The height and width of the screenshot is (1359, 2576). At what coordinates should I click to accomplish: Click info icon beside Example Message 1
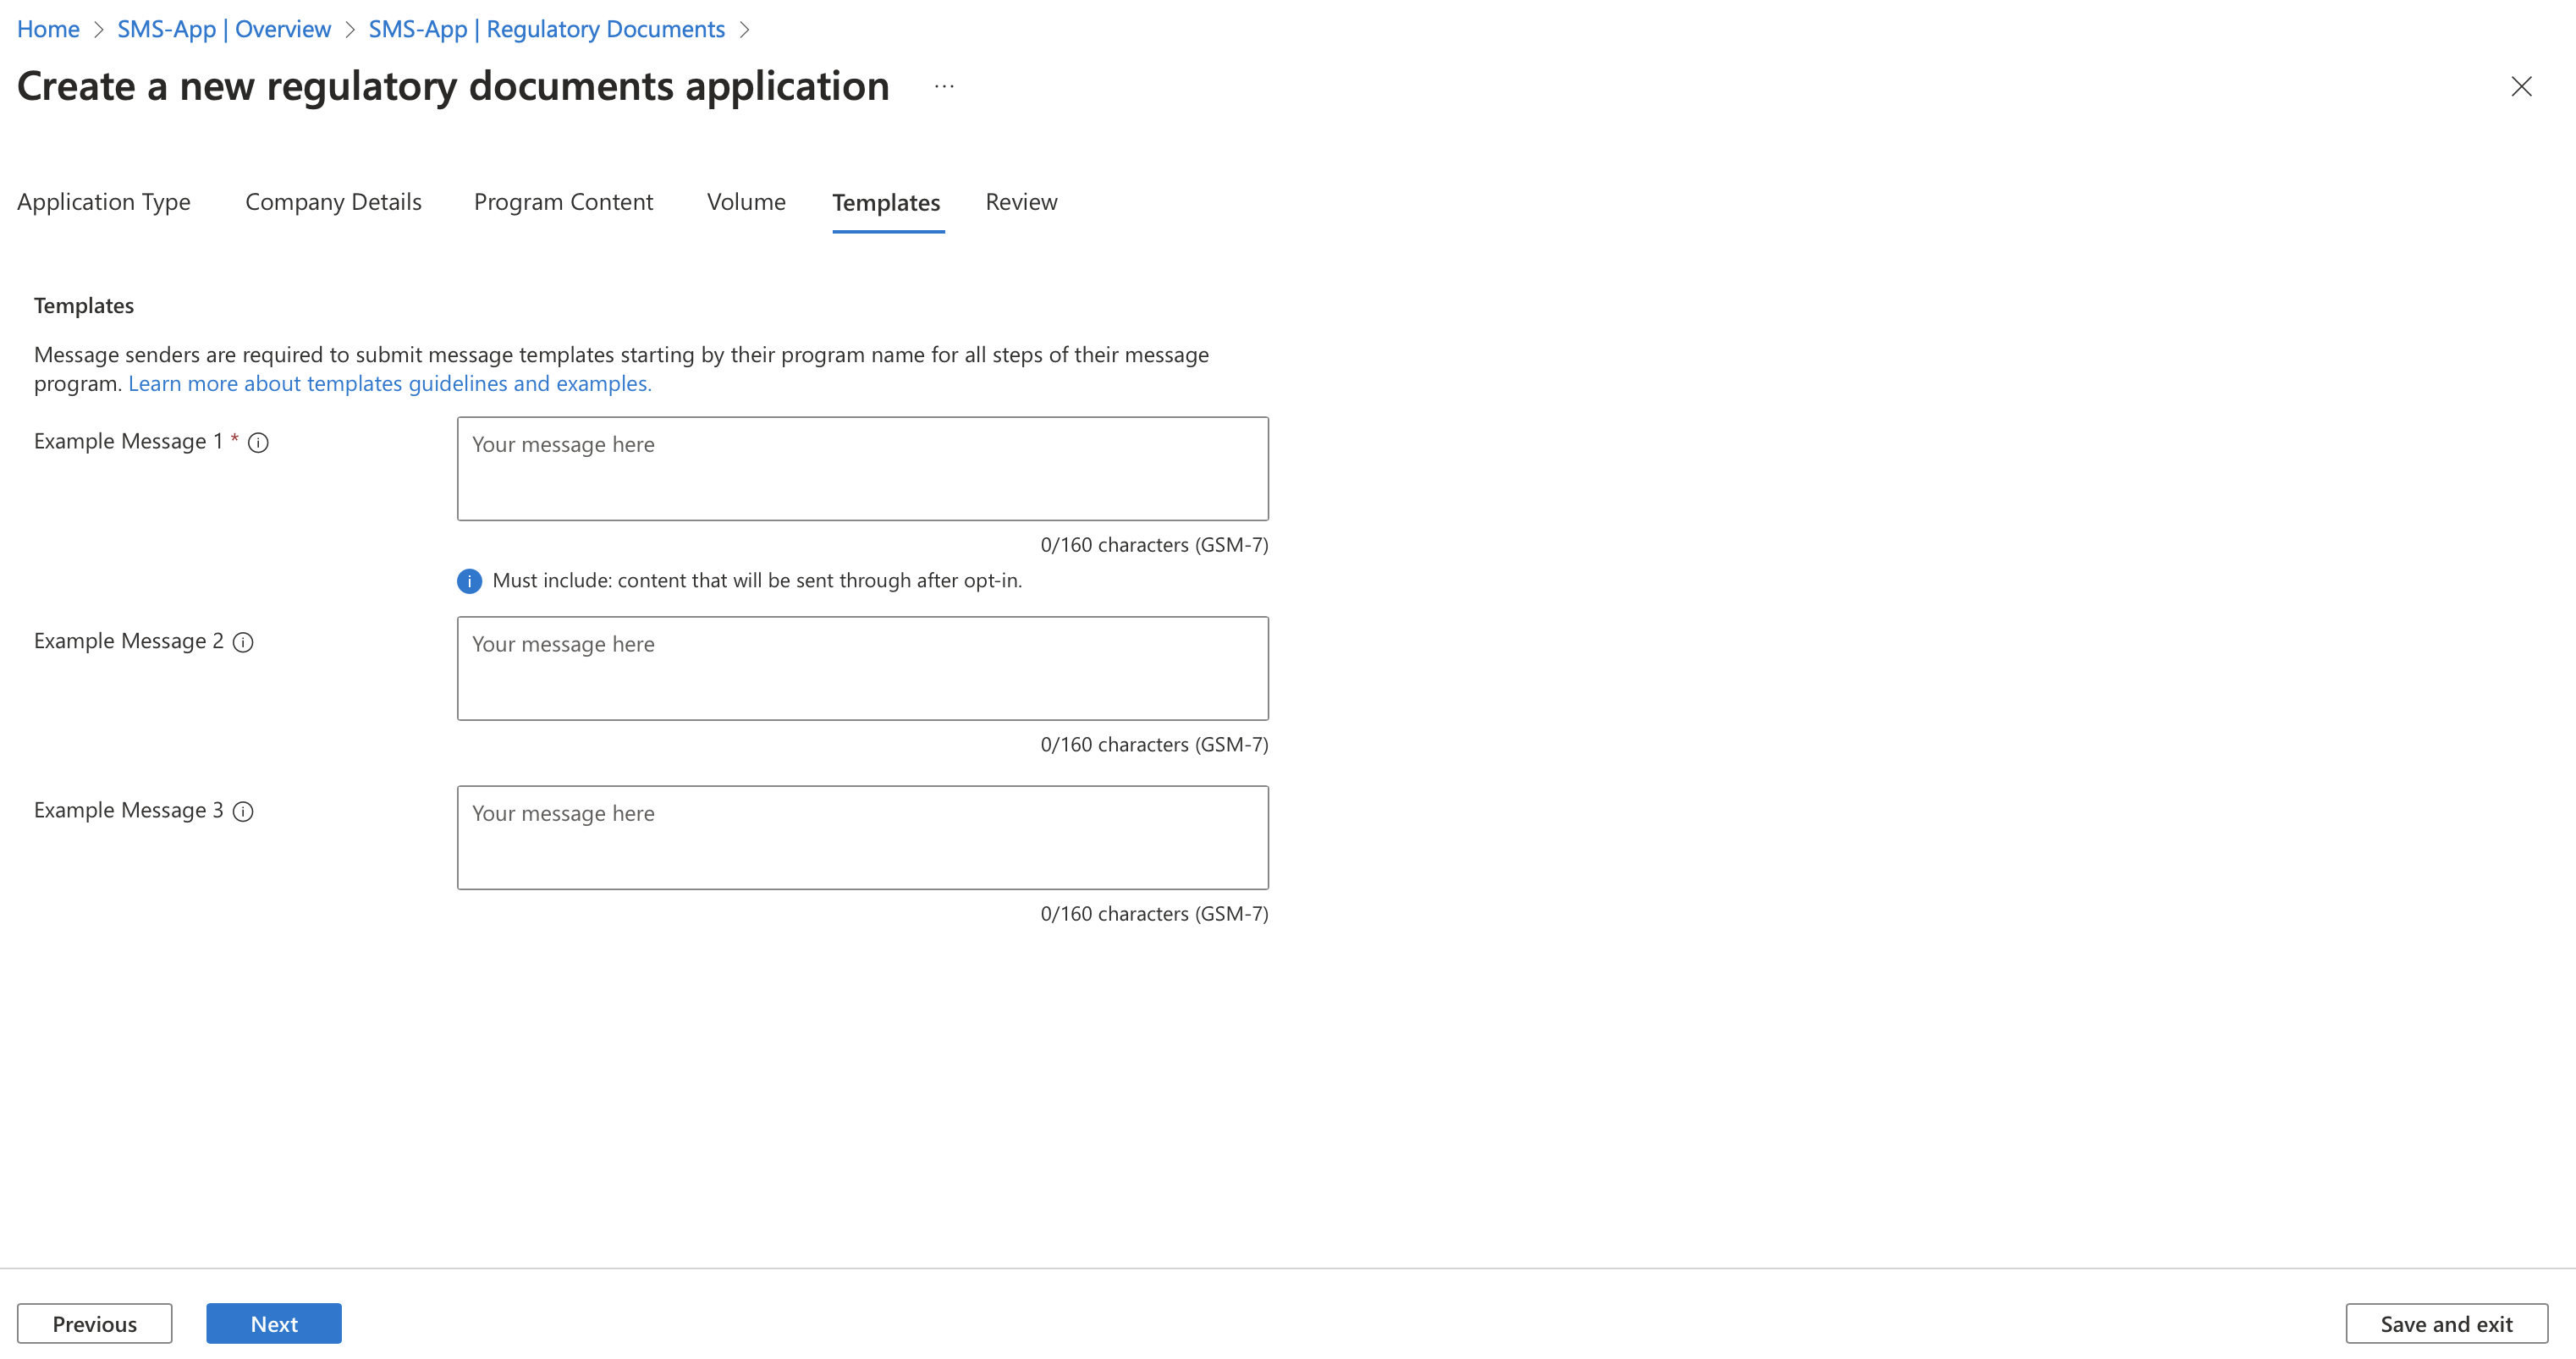tap(258, 442)
